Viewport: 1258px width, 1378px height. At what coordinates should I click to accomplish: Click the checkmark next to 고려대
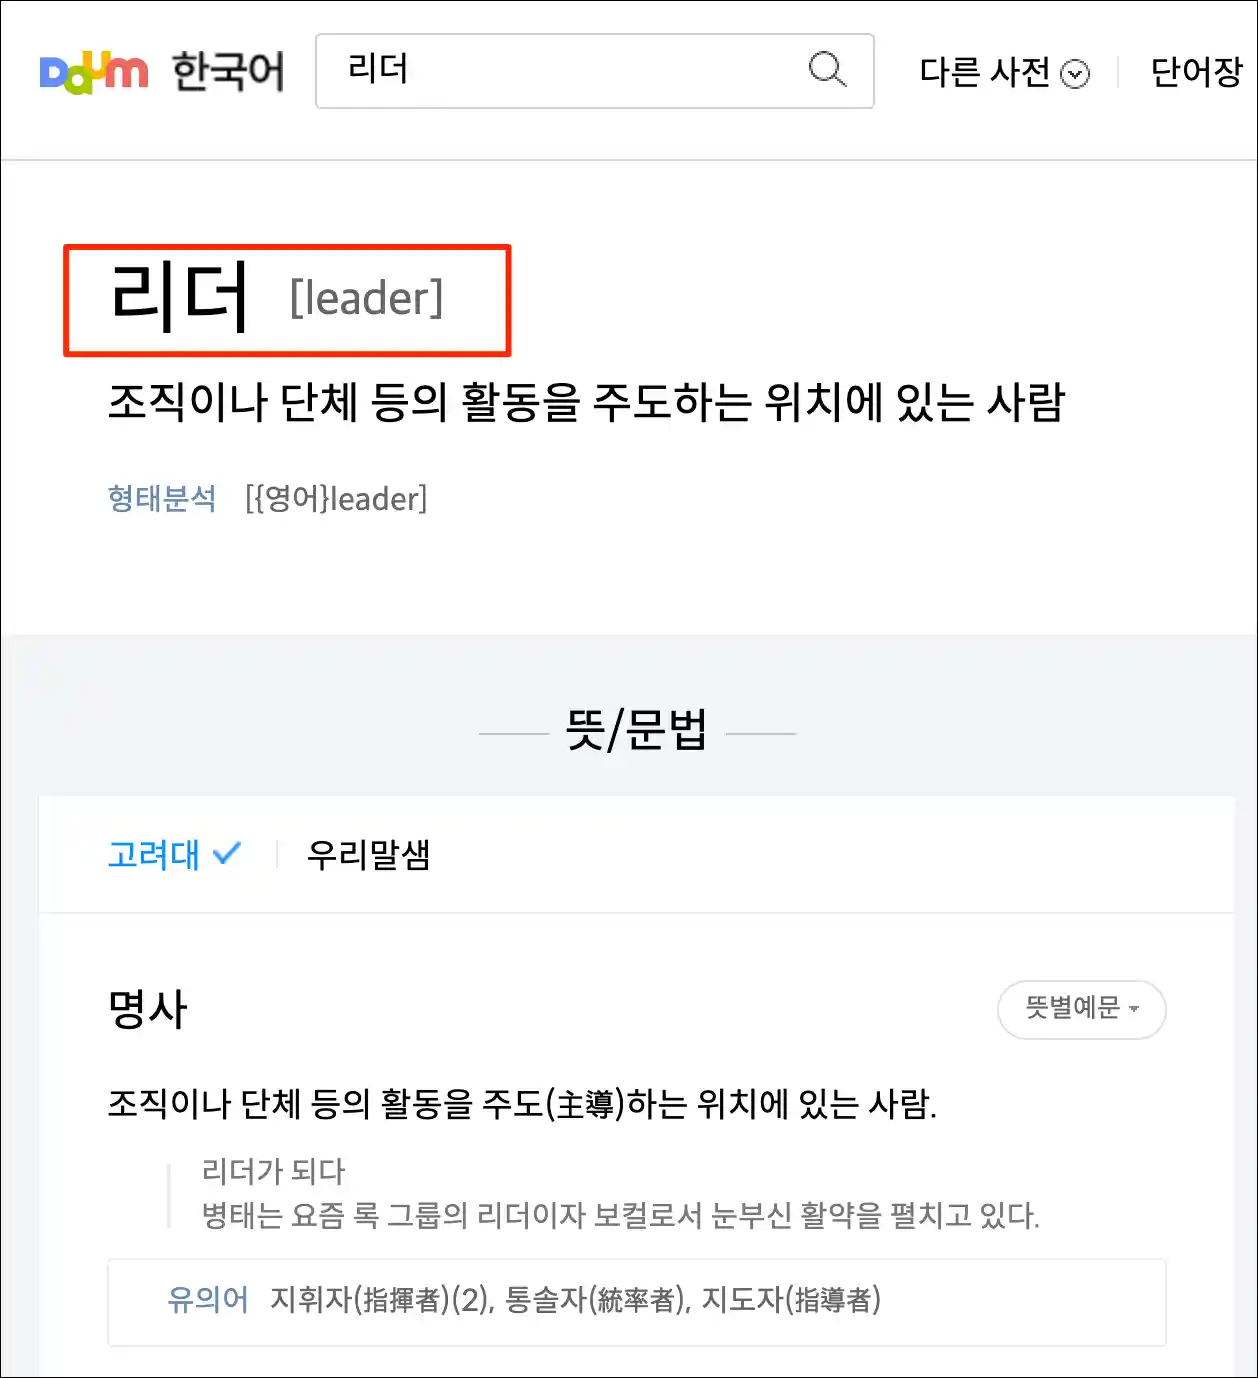(x=227, y=853)
